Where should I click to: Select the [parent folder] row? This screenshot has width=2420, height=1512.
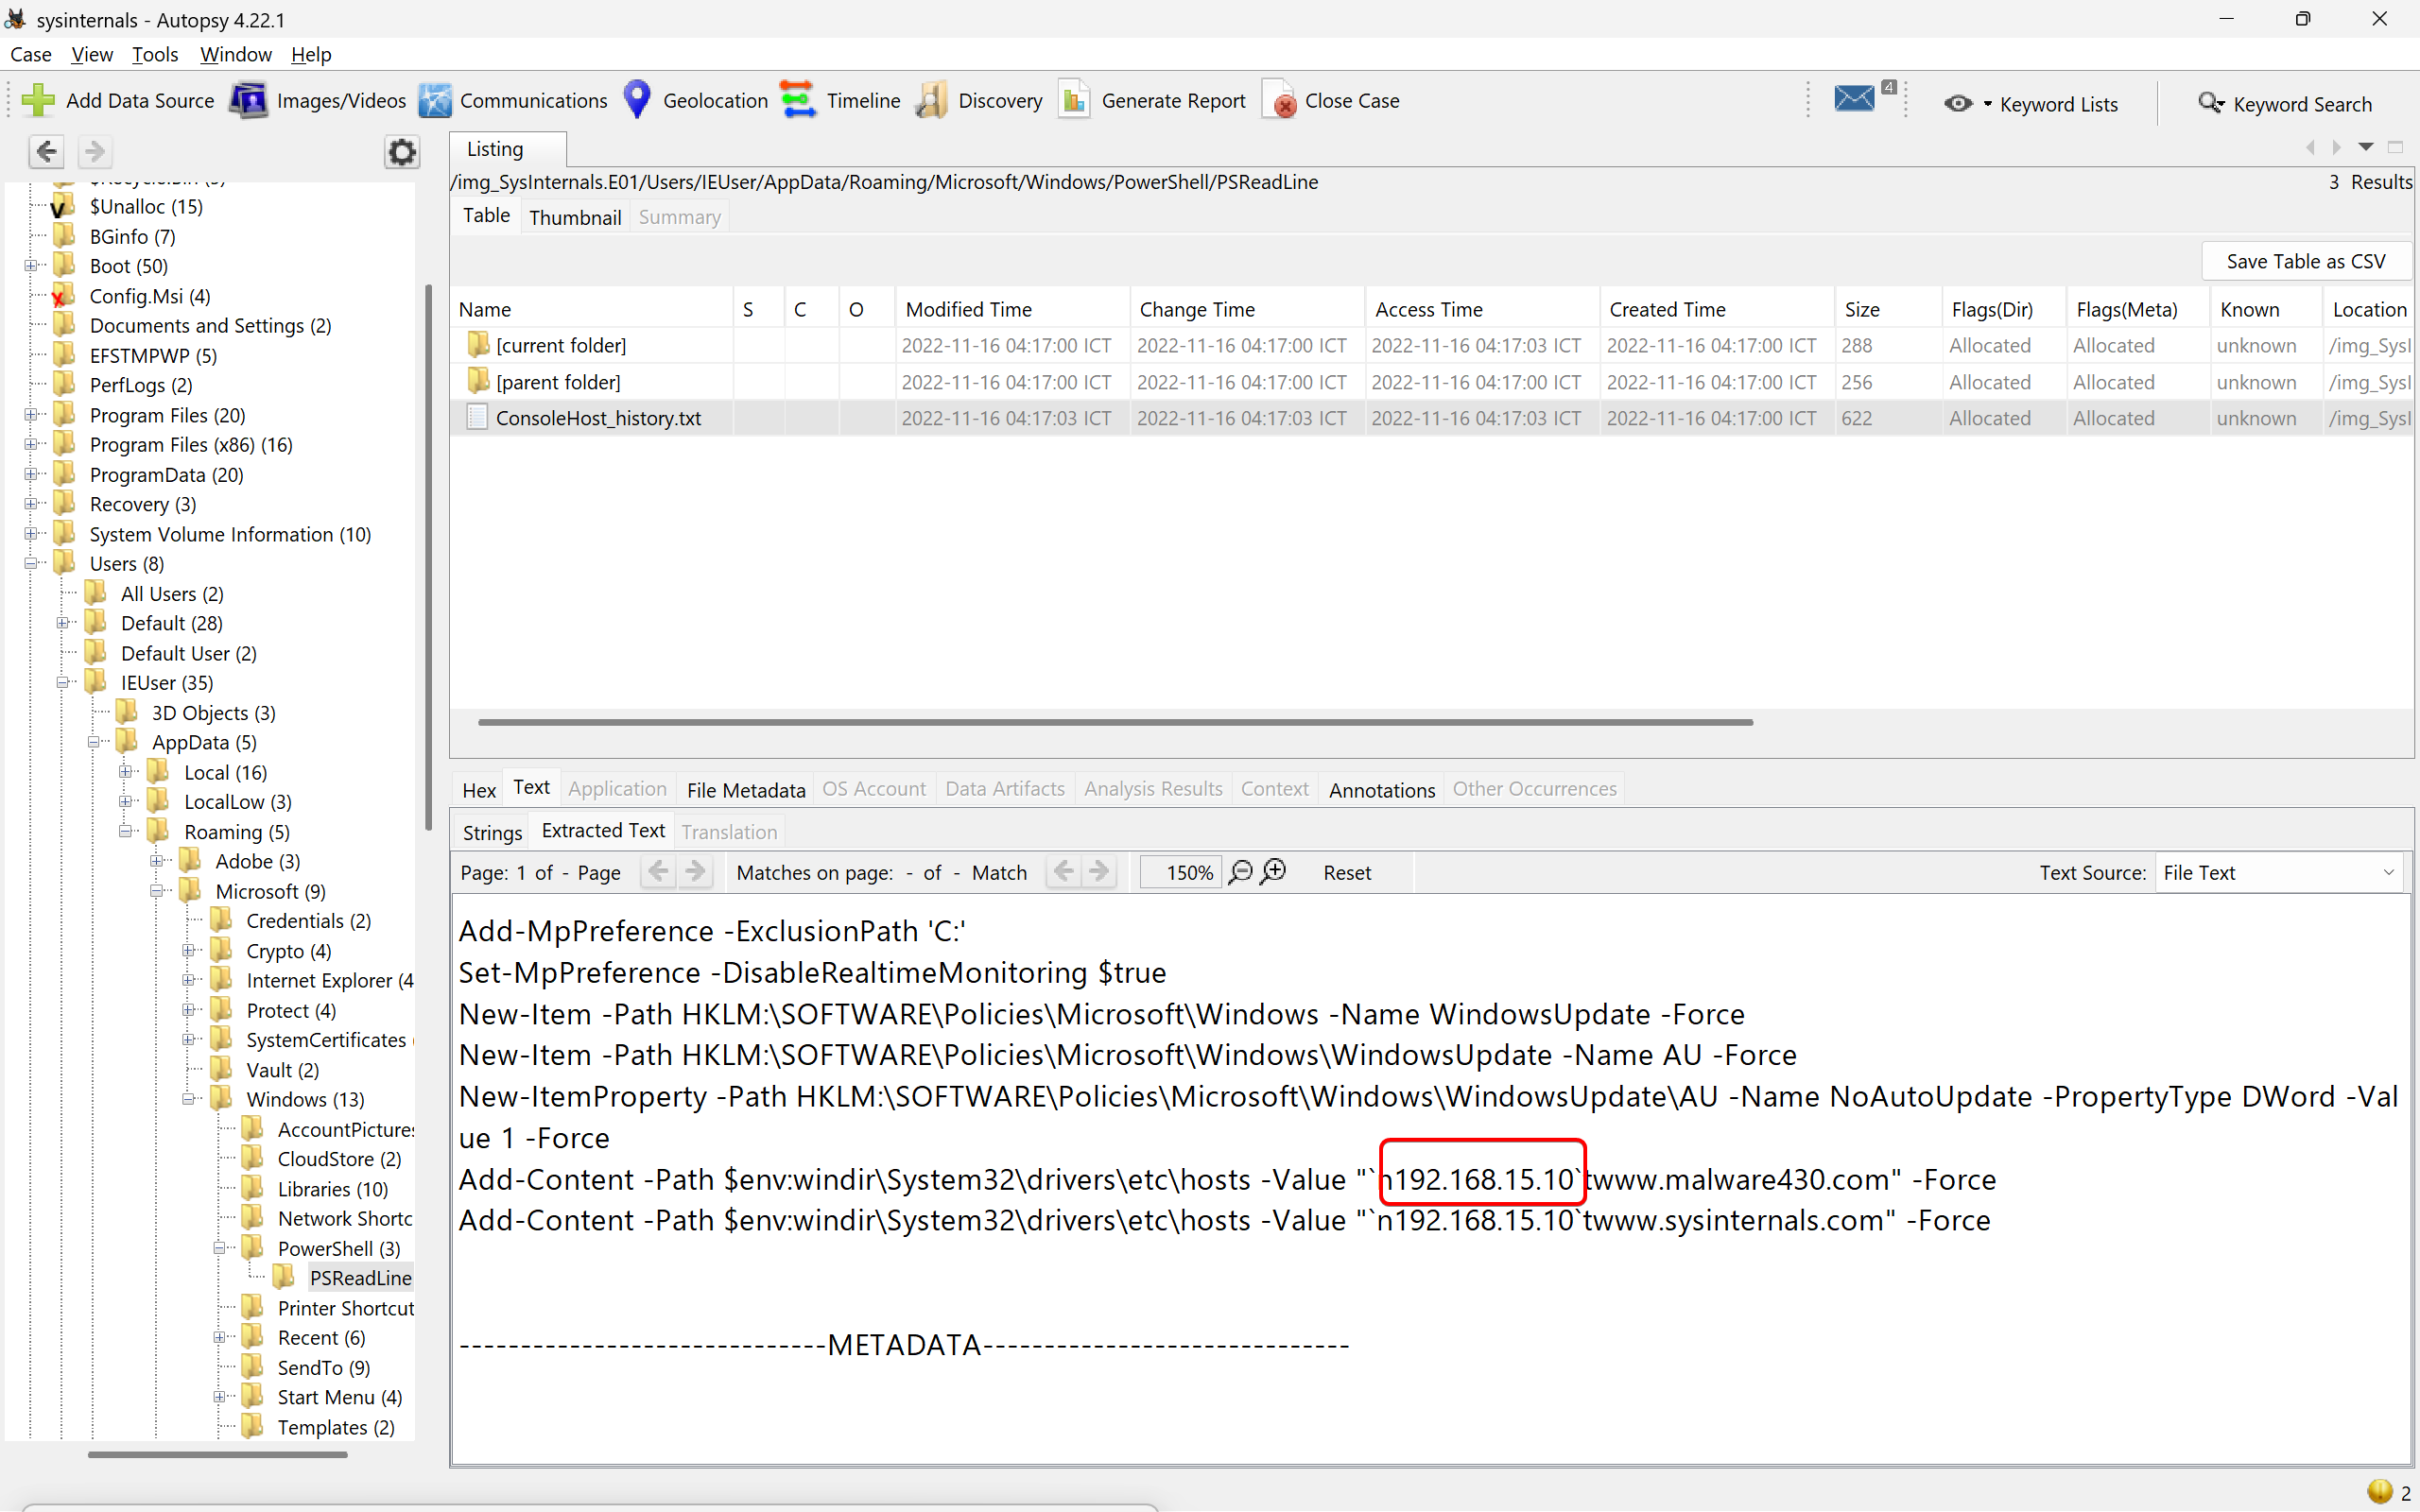(1432, 382)
